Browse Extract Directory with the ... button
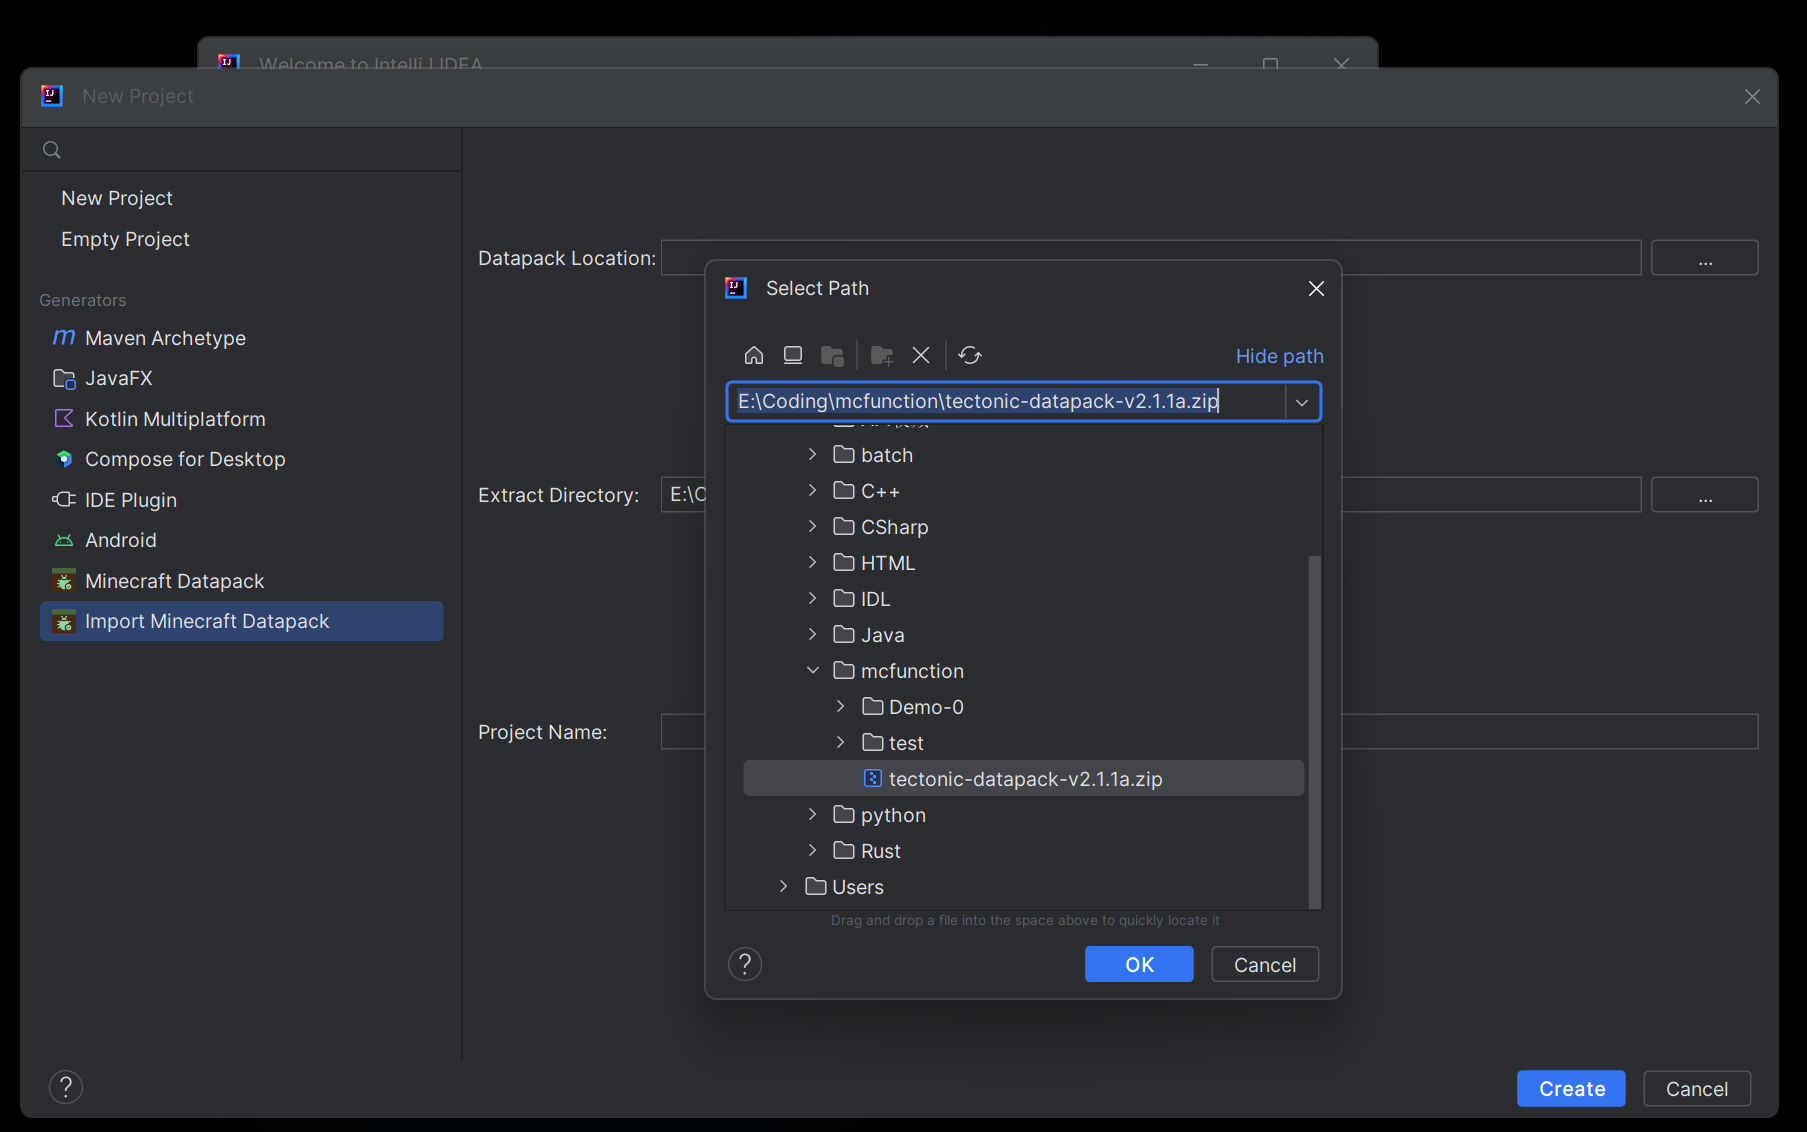The image size is (1807, 1132). [x=1705, y=494]
